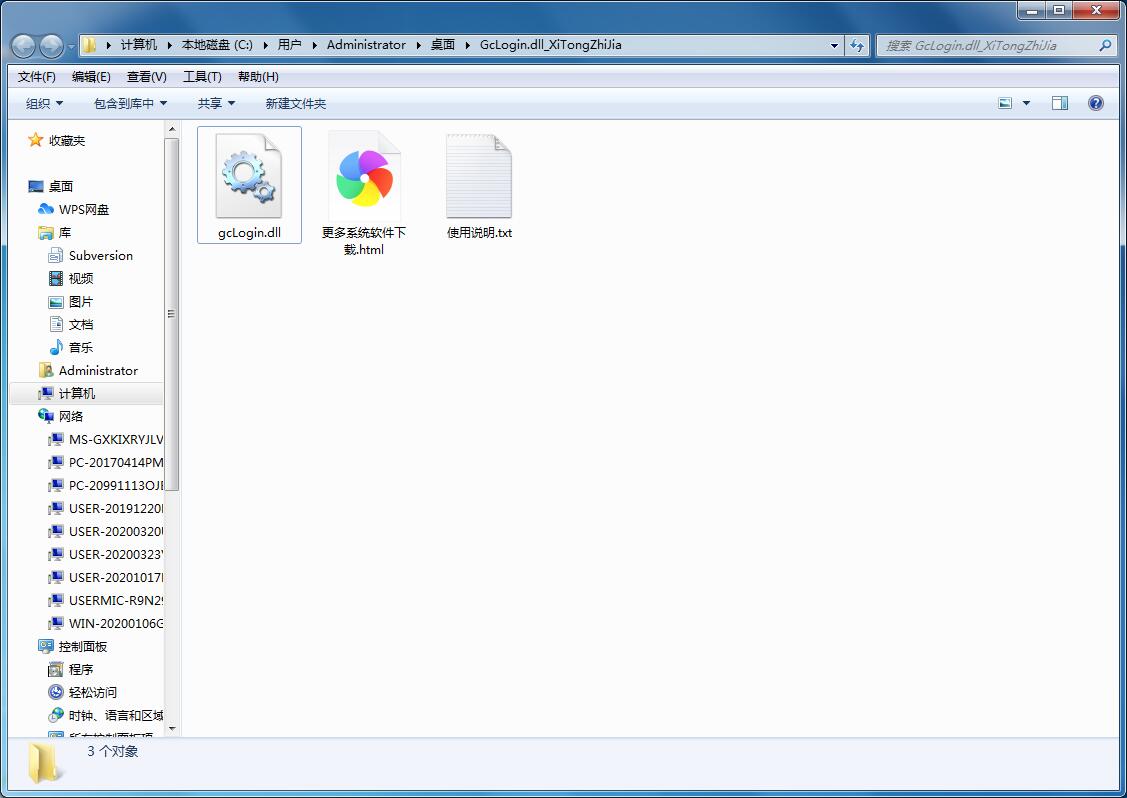1127x798 pixels.
Task: Open the 编辑(E) menu
Action: coord(91,76)
